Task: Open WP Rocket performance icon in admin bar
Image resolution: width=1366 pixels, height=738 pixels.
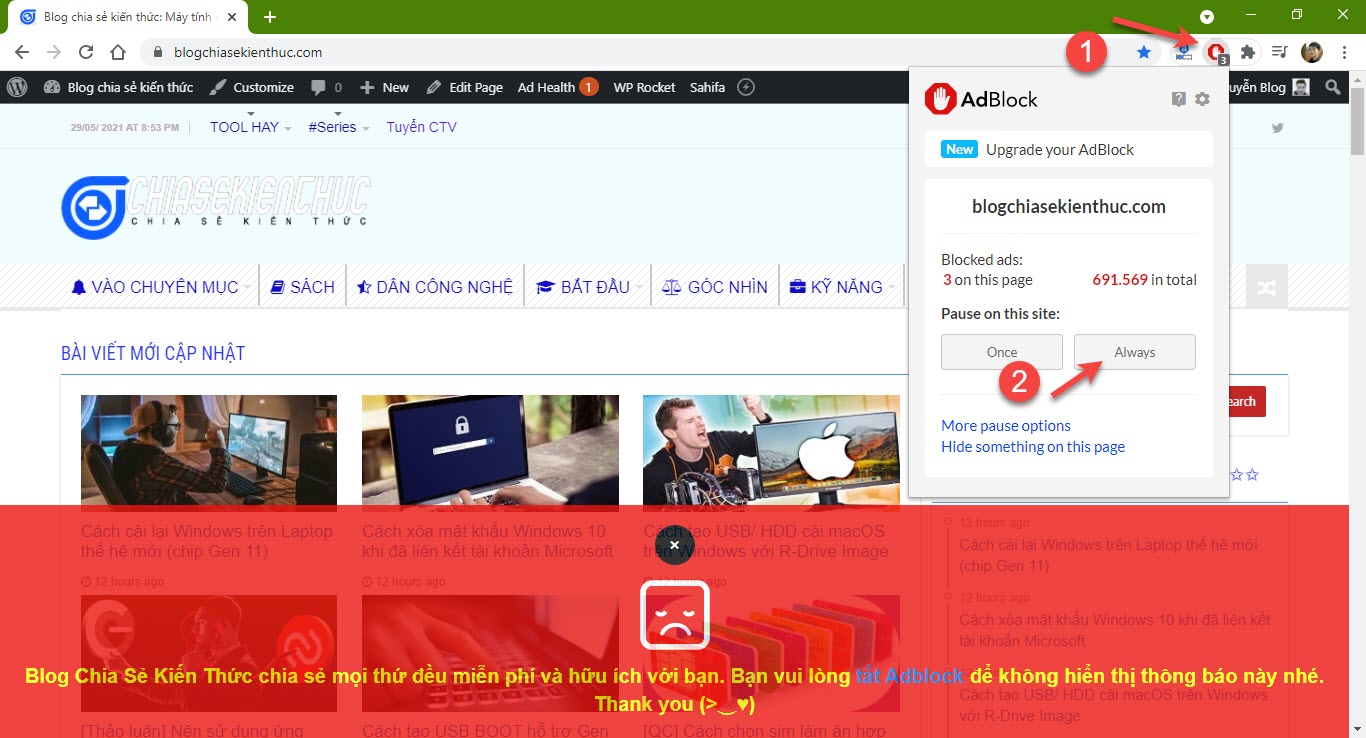Action: click(745, 87)
